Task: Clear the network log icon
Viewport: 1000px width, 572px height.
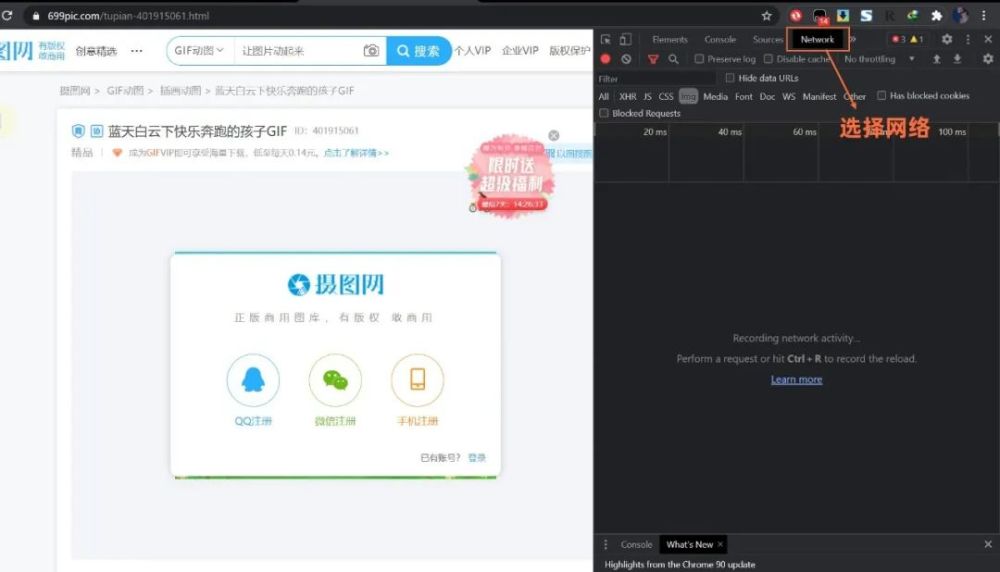Action: click(626, 59)
